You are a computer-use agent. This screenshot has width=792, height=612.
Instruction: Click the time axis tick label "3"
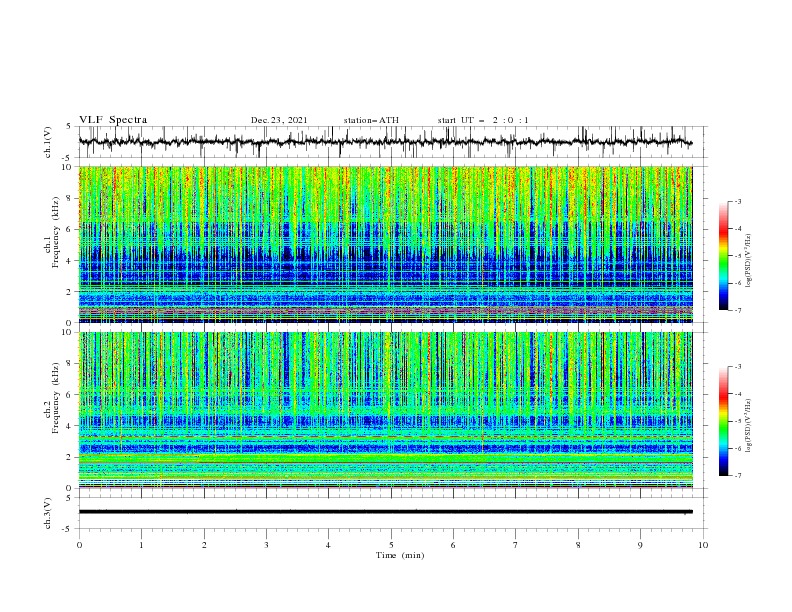tap(266, 545)
